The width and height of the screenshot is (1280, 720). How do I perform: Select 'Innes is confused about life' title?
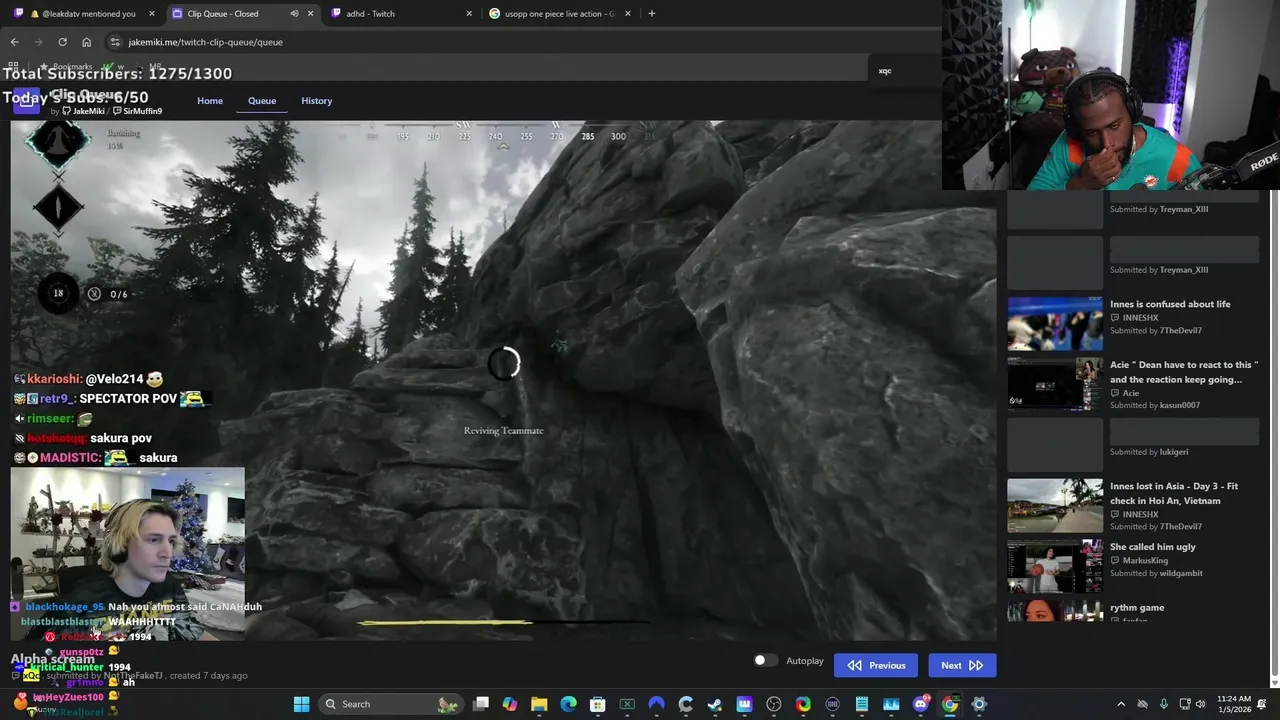point(1170,304)
